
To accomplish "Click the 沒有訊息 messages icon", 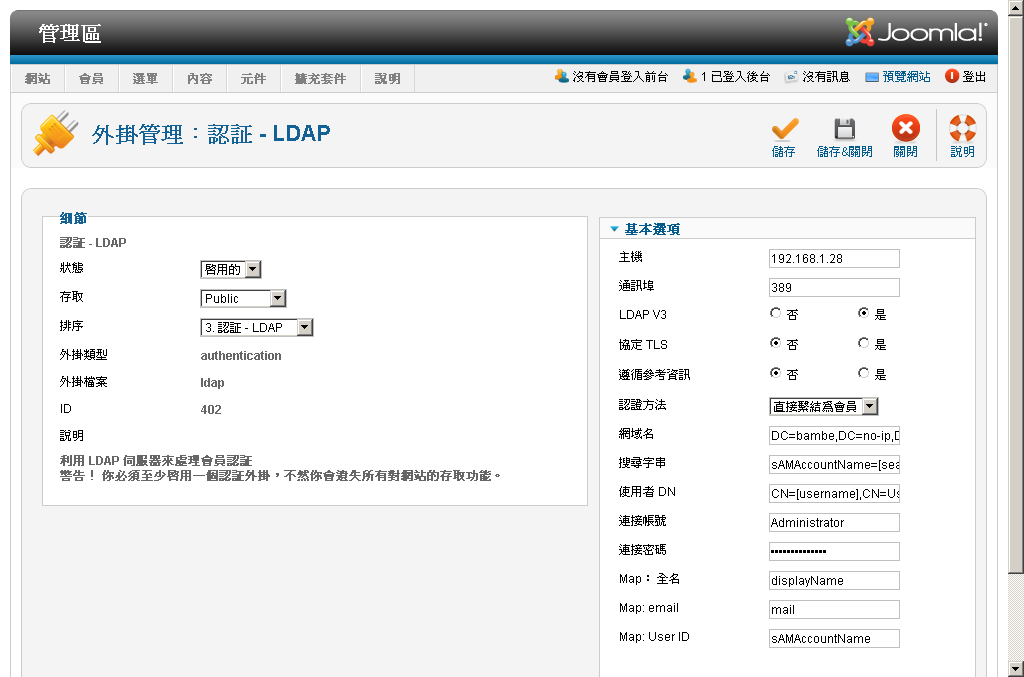I will pos(791,77).
